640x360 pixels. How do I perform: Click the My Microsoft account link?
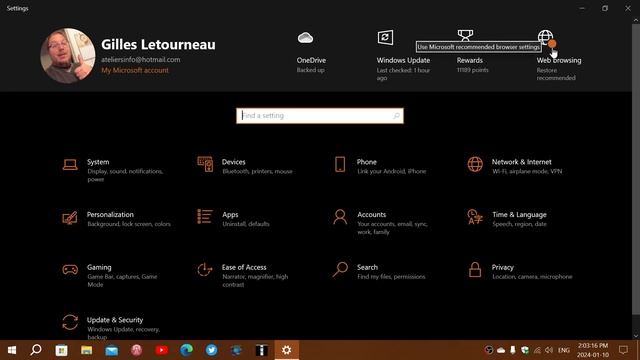(x=135, y=70)
